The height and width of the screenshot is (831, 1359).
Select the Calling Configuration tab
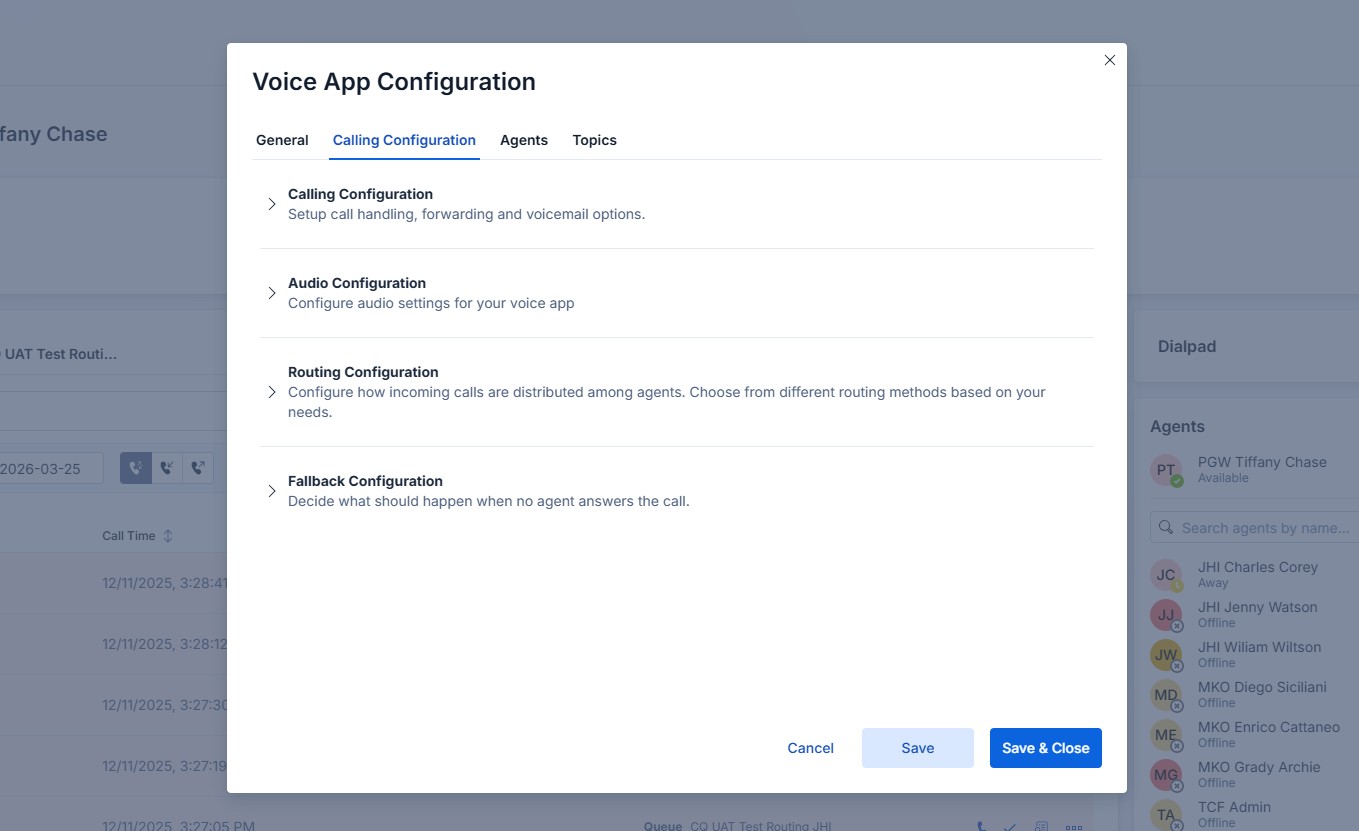(404, 140)
